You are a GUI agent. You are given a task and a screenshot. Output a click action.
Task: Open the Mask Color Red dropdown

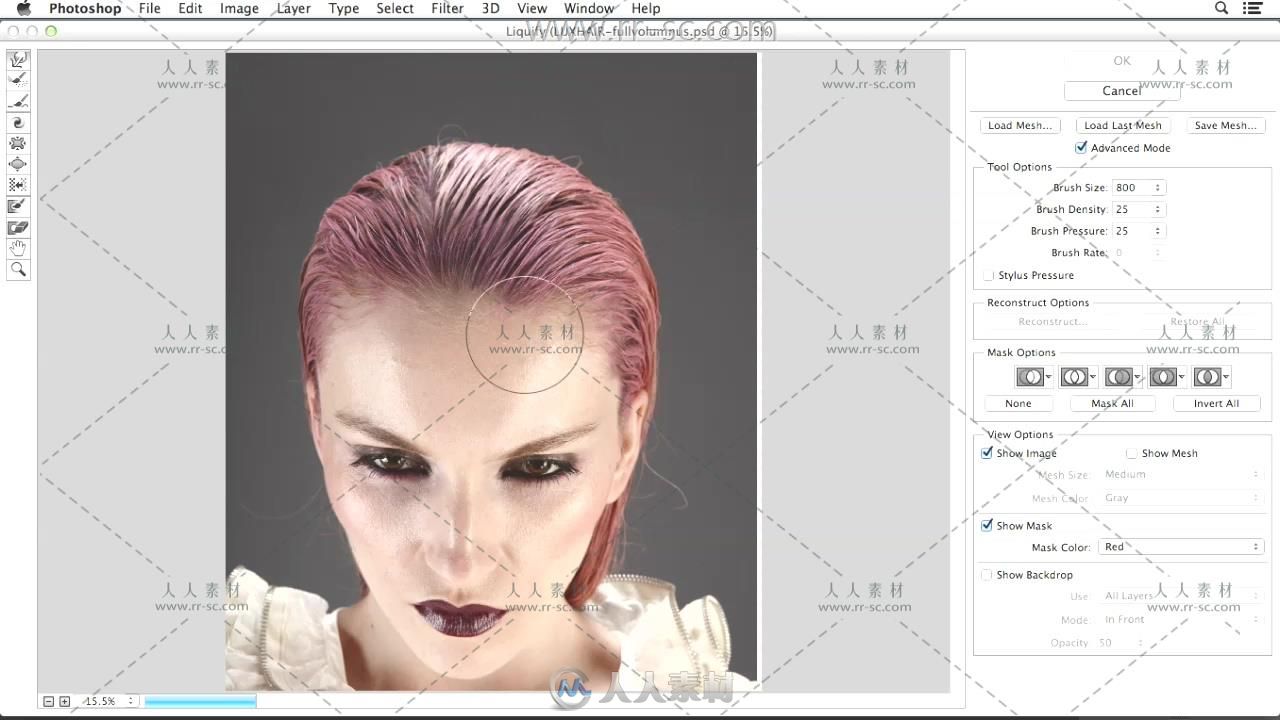[1181, 547]
